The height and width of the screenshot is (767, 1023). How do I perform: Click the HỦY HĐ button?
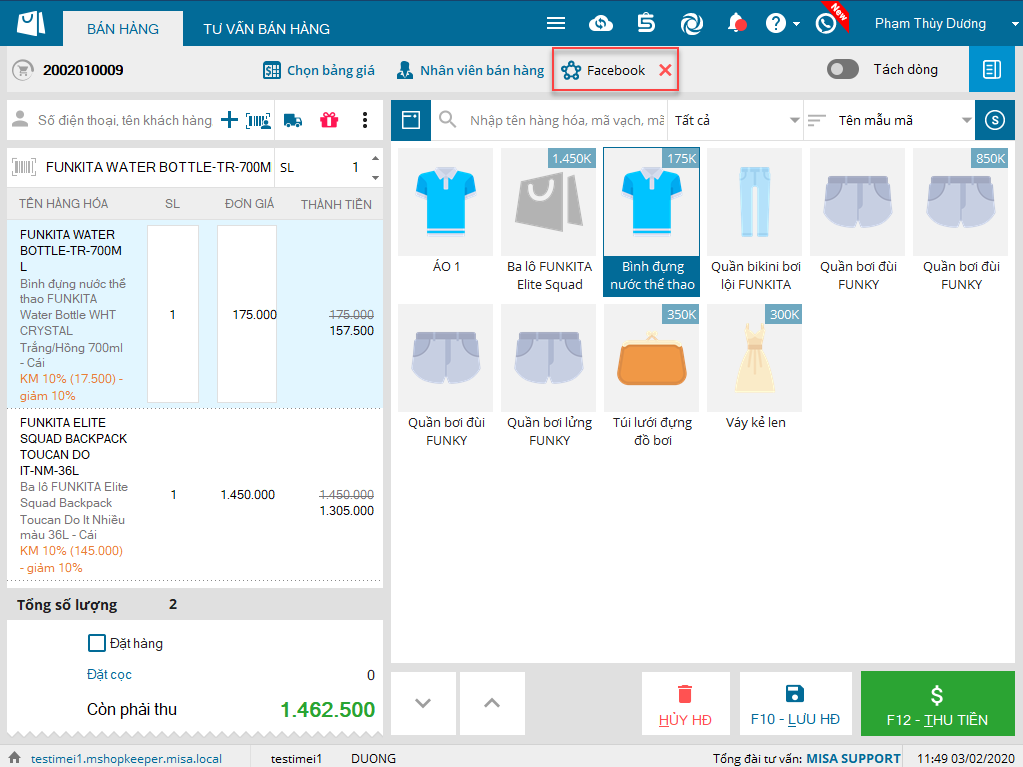686,703
